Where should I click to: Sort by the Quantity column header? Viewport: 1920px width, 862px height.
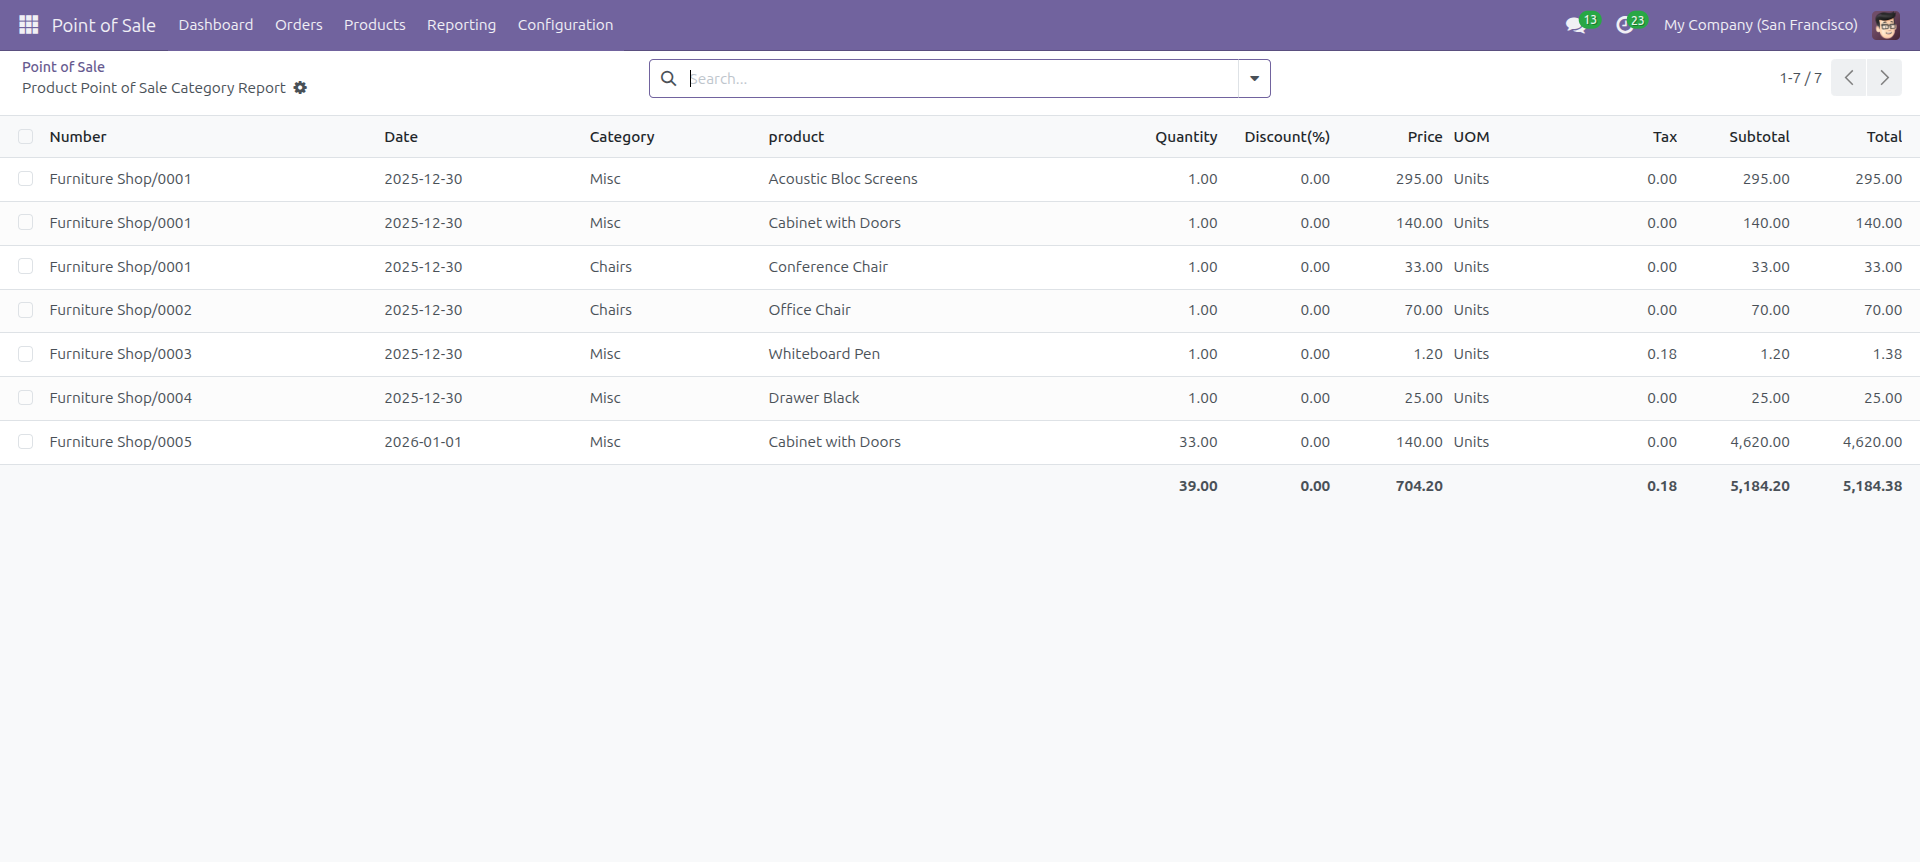(x=1186, y=137)
